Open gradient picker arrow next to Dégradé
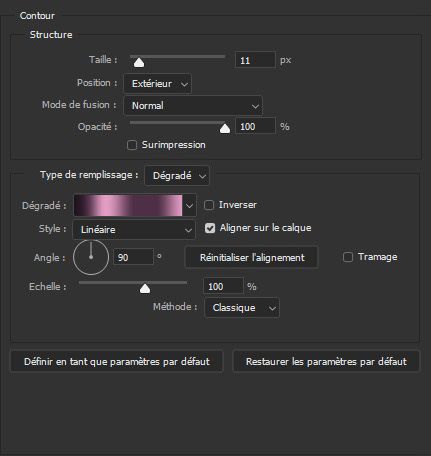 click(x=189, y=206)
